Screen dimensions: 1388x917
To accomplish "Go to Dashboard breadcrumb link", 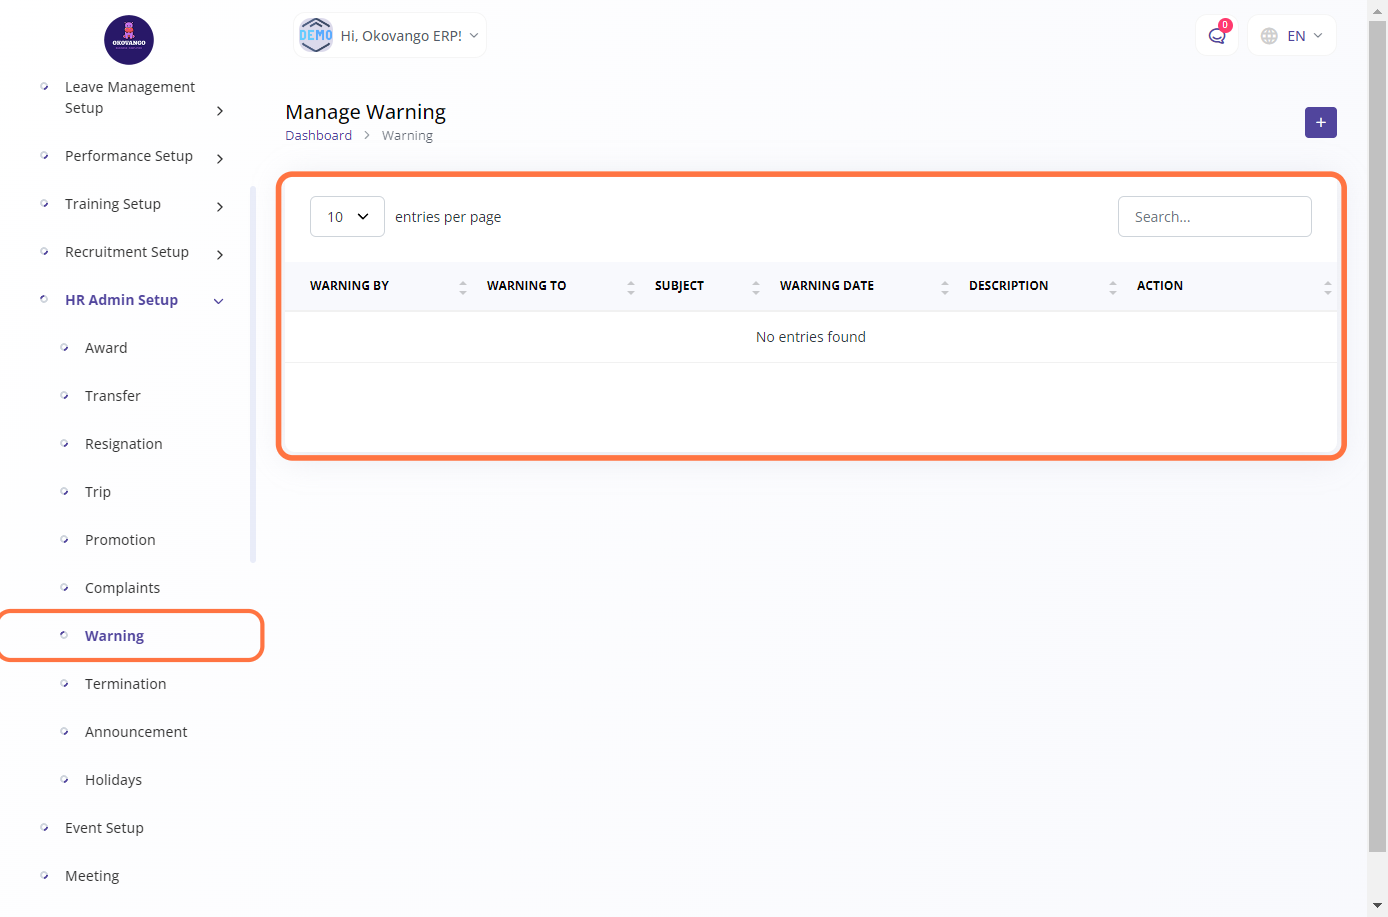I will 318,136.
